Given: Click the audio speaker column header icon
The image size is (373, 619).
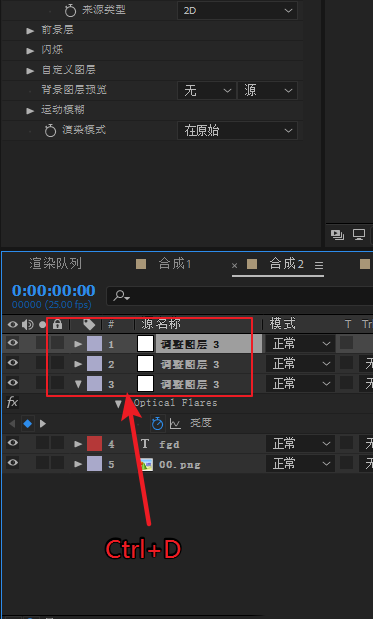Looking at the screenshot, I should click(x=28, y=325).
